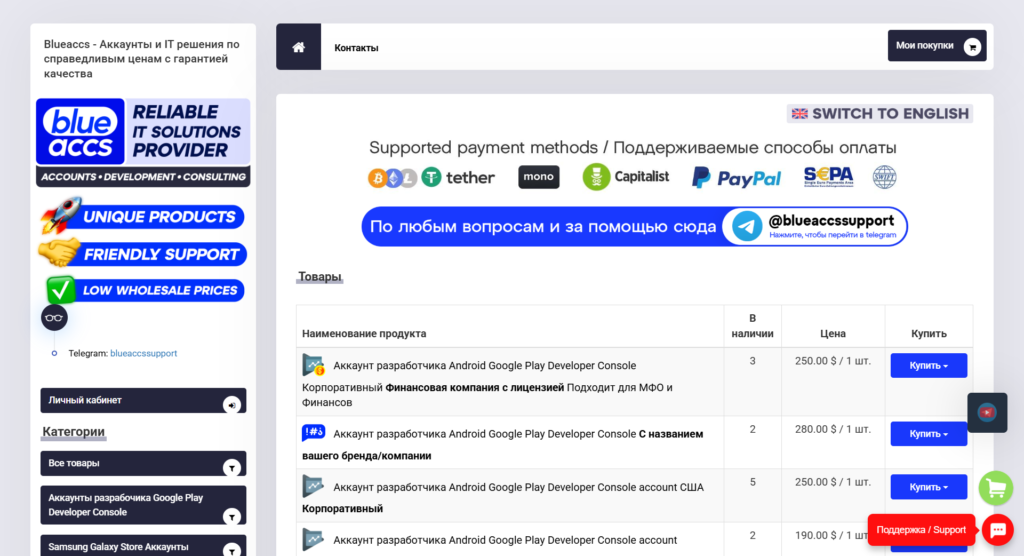Viewport: 1024px width, 556px height.
Task: Click the dark floating video widget
Action: coord(987,412)
